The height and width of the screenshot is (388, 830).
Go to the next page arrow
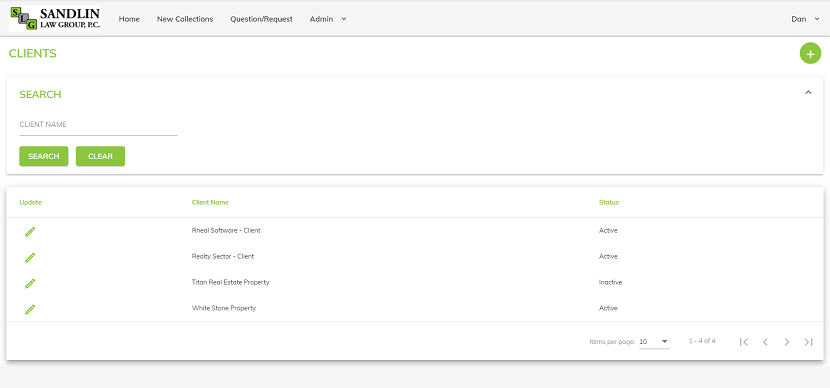click(x=787, y=342)
